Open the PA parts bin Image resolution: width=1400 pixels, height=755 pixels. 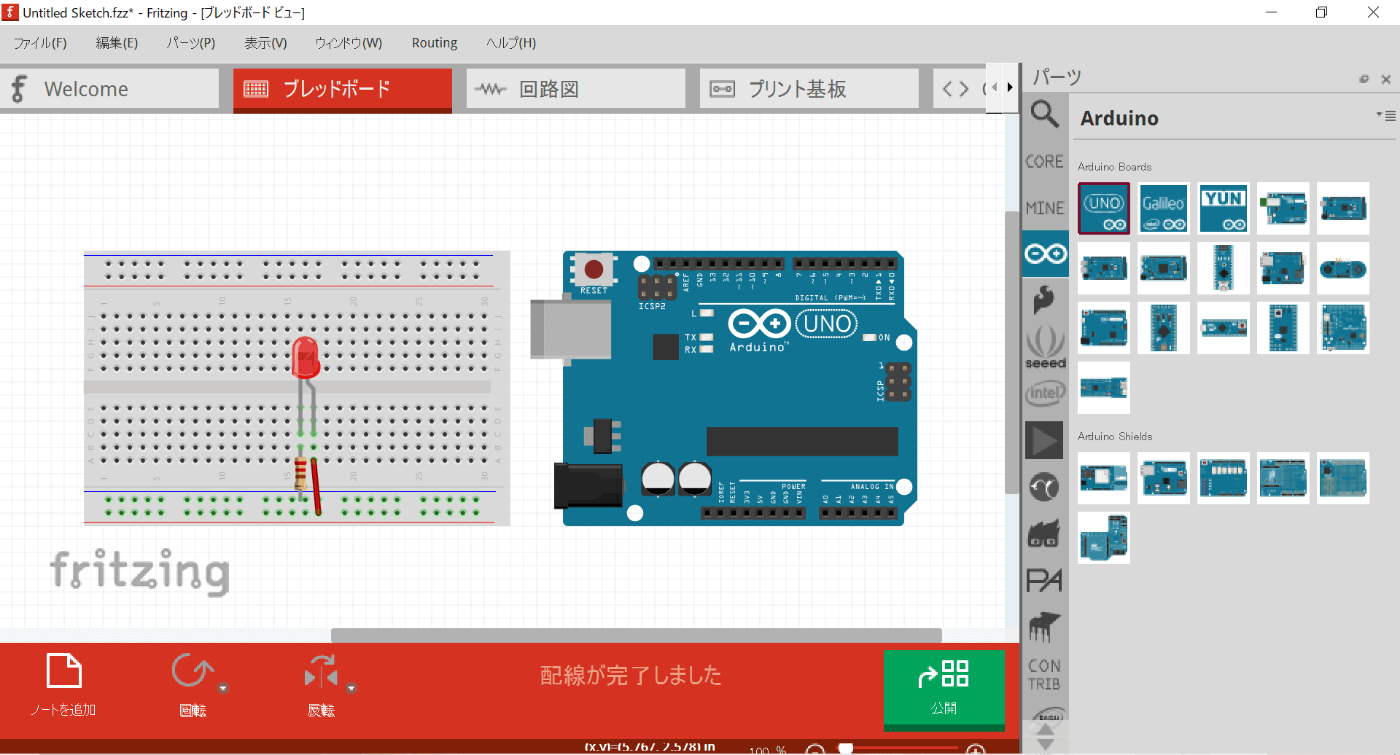point(1045,580)
